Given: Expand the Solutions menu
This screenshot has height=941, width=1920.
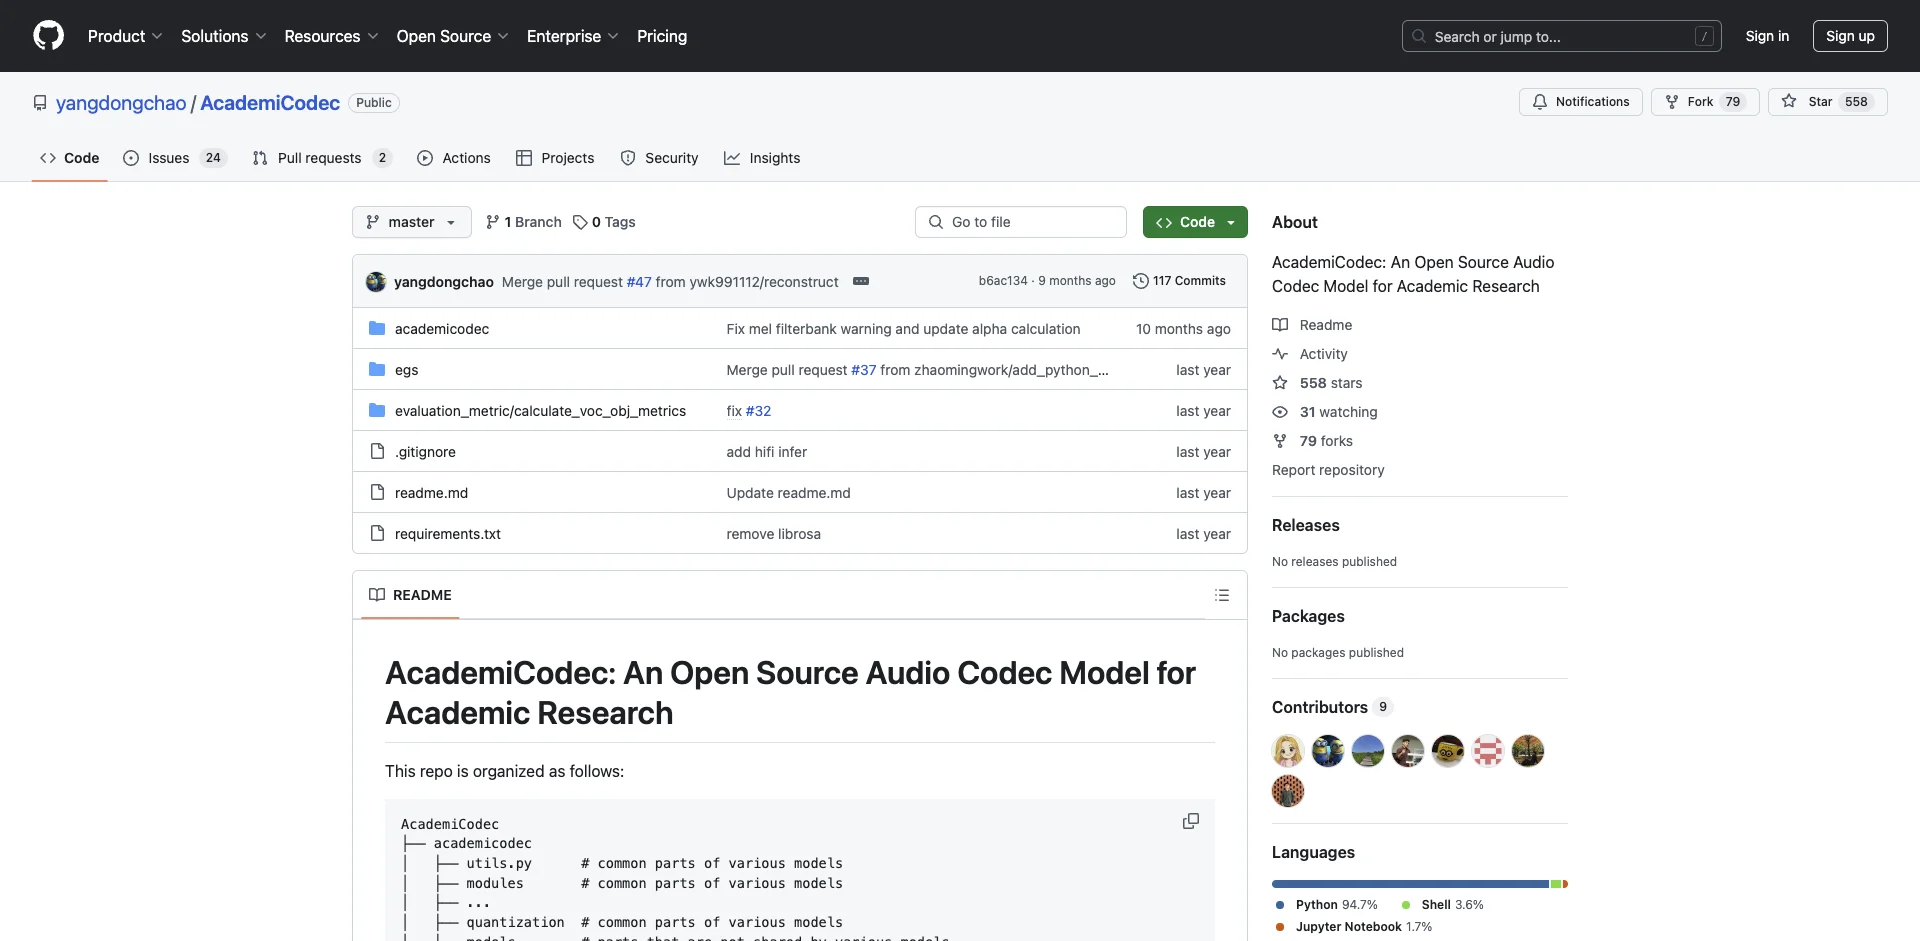Looking at the screenshot, I should [223, 36].
